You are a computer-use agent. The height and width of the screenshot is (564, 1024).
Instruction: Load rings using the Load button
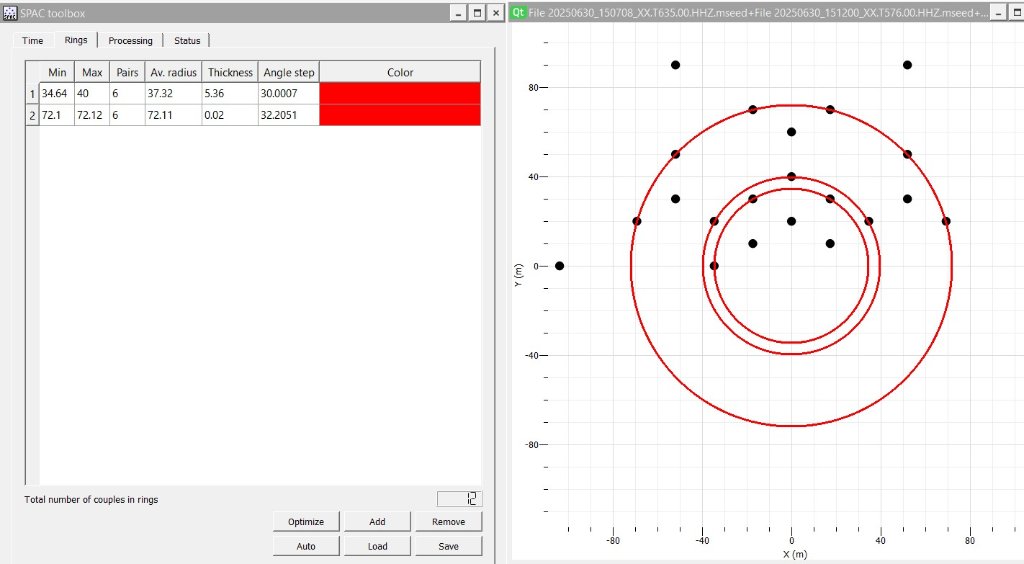(377, 546)
